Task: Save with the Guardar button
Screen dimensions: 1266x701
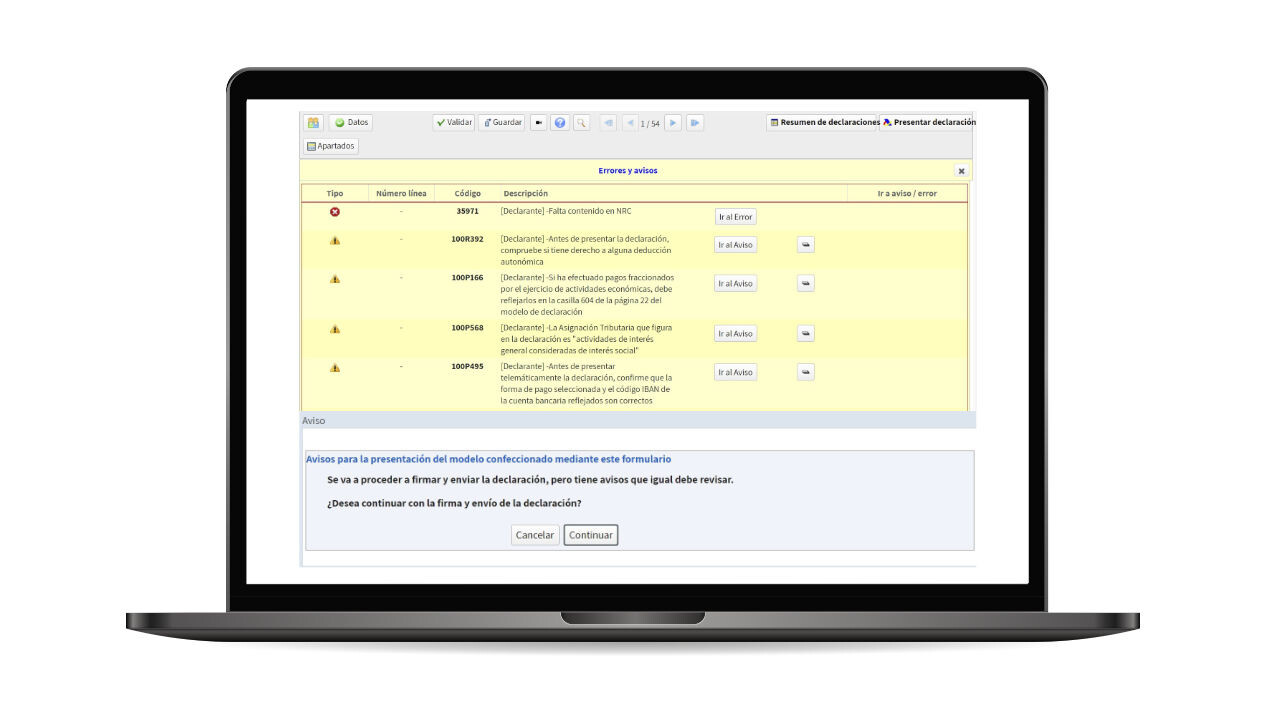Action: [502, 123]
